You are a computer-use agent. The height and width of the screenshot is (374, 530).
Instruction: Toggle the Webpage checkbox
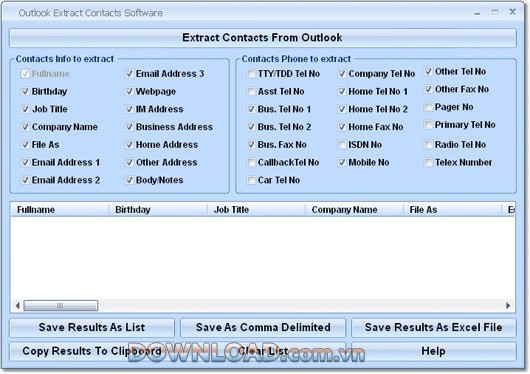129,91
